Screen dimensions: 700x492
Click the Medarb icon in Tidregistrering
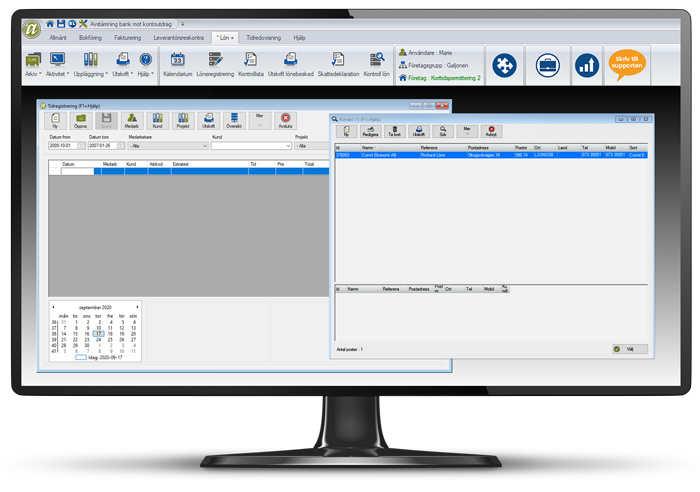(x=132, y=121)
